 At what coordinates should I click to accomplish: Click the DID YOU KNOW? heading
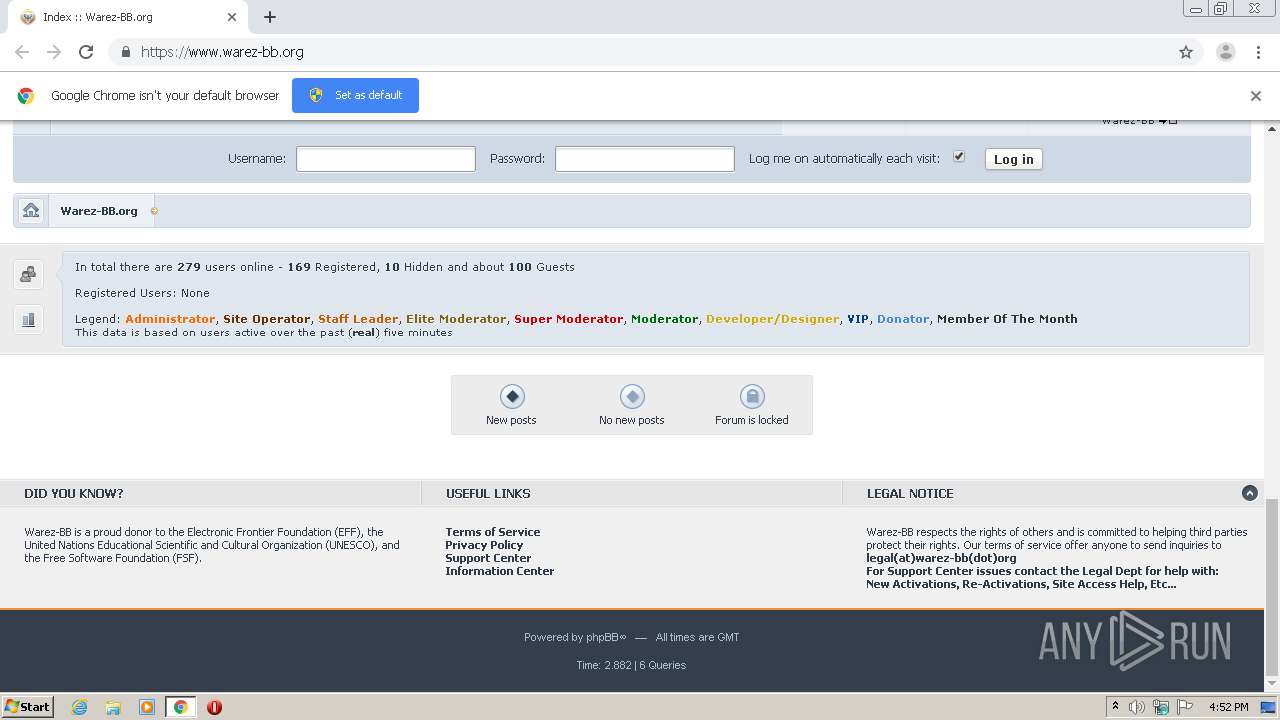(74, 493)
